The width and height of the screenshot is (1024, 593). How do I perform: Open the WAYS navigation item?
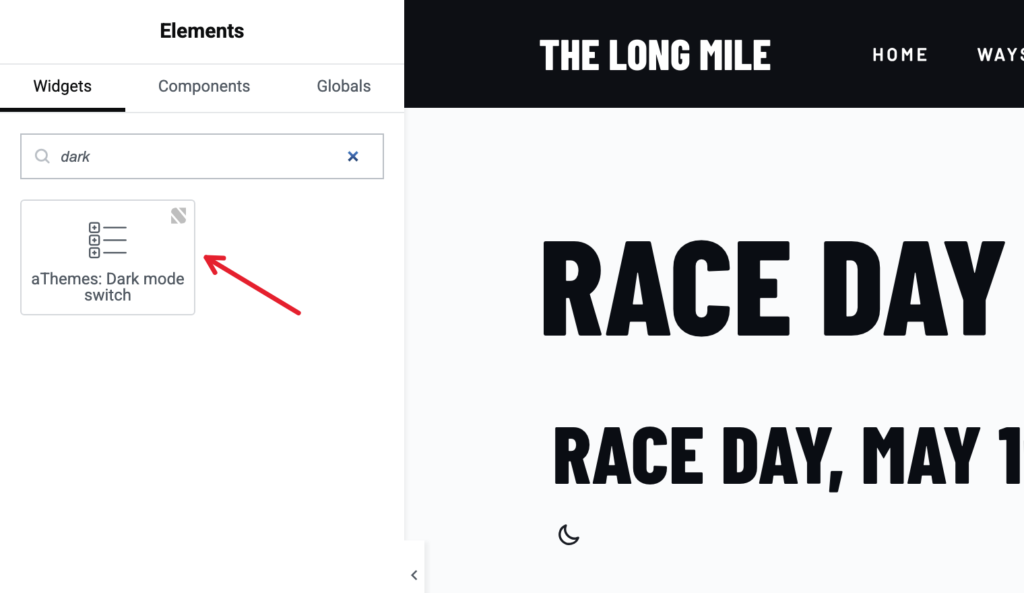1000,55
